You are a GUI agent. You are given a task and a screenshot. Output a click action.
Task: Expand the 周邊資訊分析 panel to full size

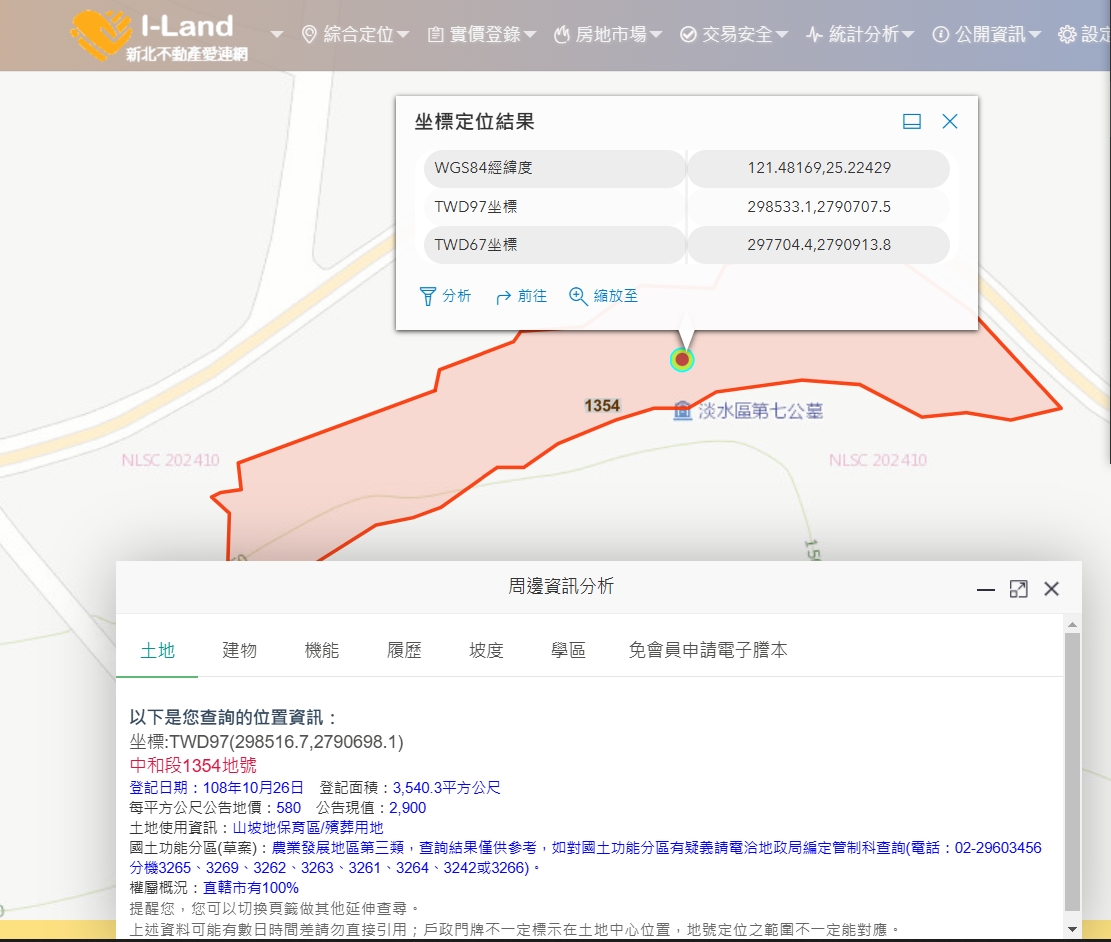1018,589
